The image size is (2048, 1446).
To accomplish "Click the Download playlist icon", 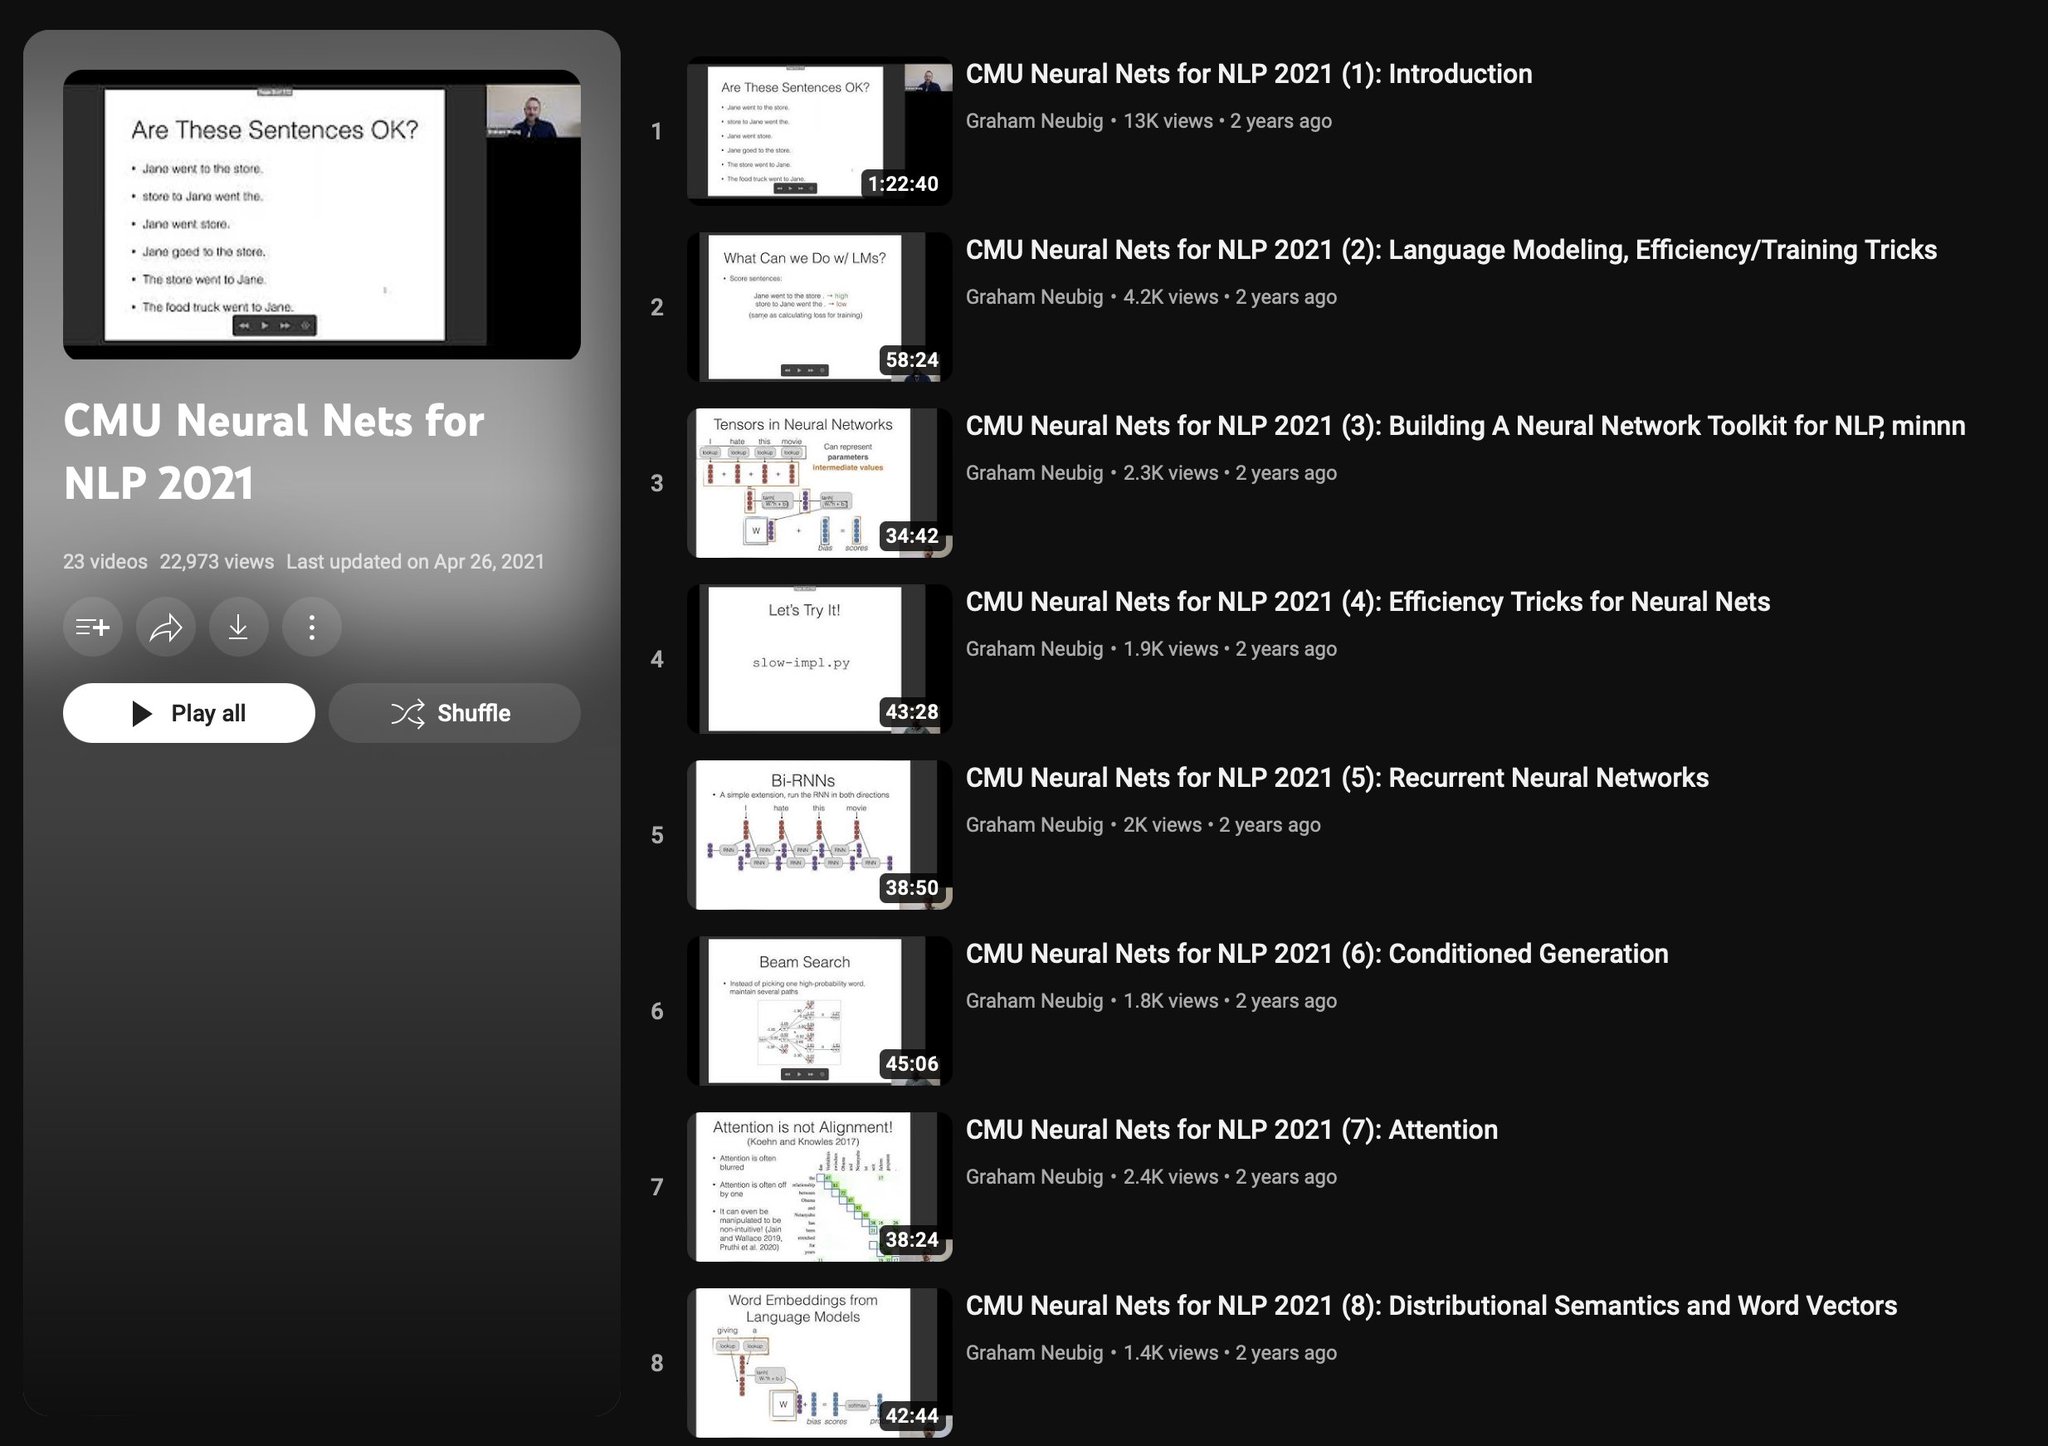I will pos(239,627).
